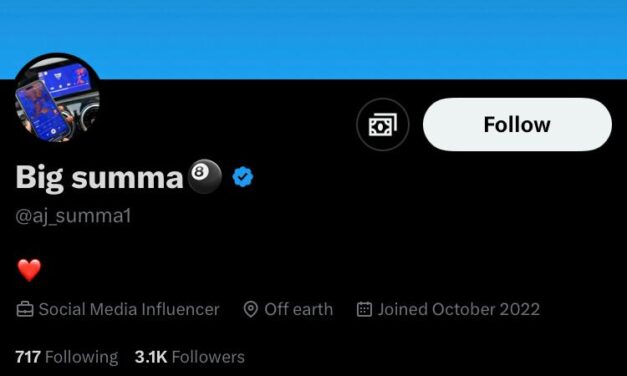
Task: Click the briefcase icon by Social Media Influencer
Action: [25, 310]
